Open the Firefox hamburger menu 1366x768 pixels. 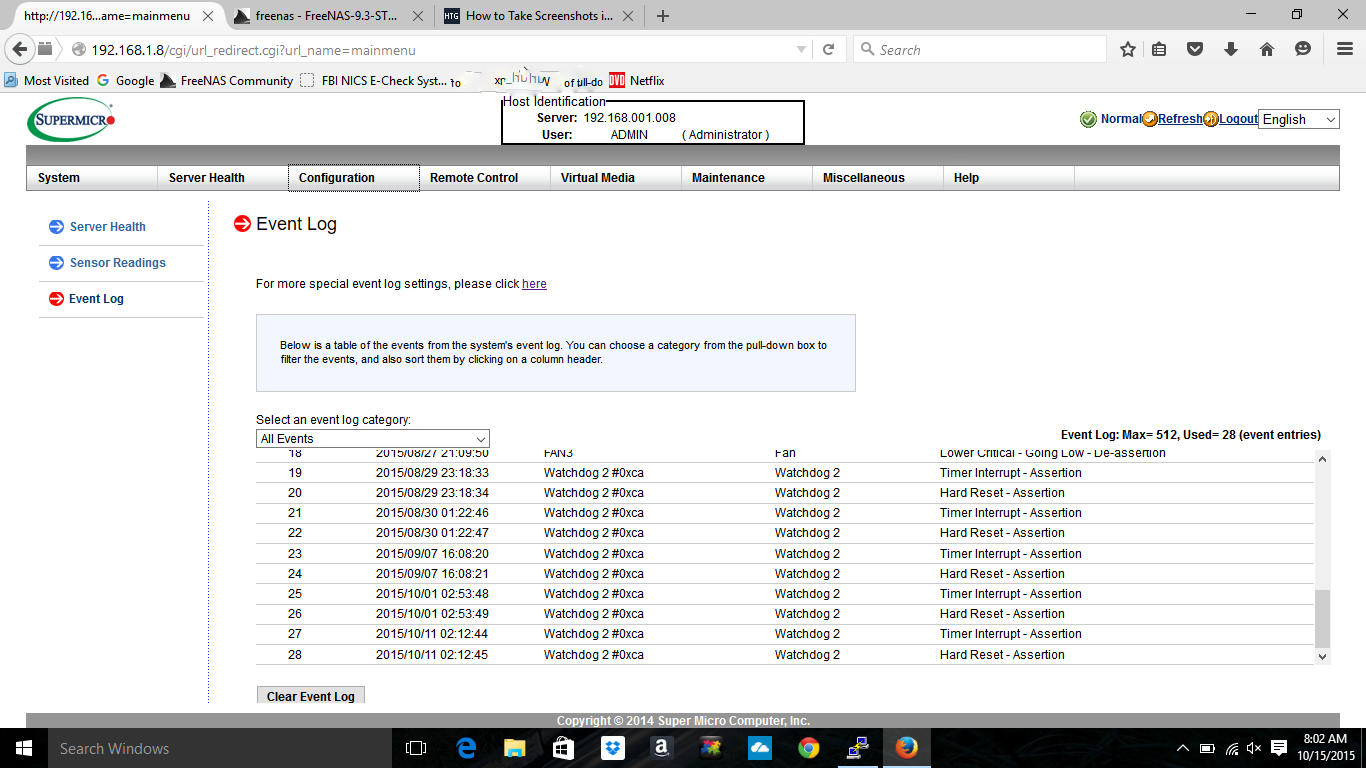coord(1345,49)
